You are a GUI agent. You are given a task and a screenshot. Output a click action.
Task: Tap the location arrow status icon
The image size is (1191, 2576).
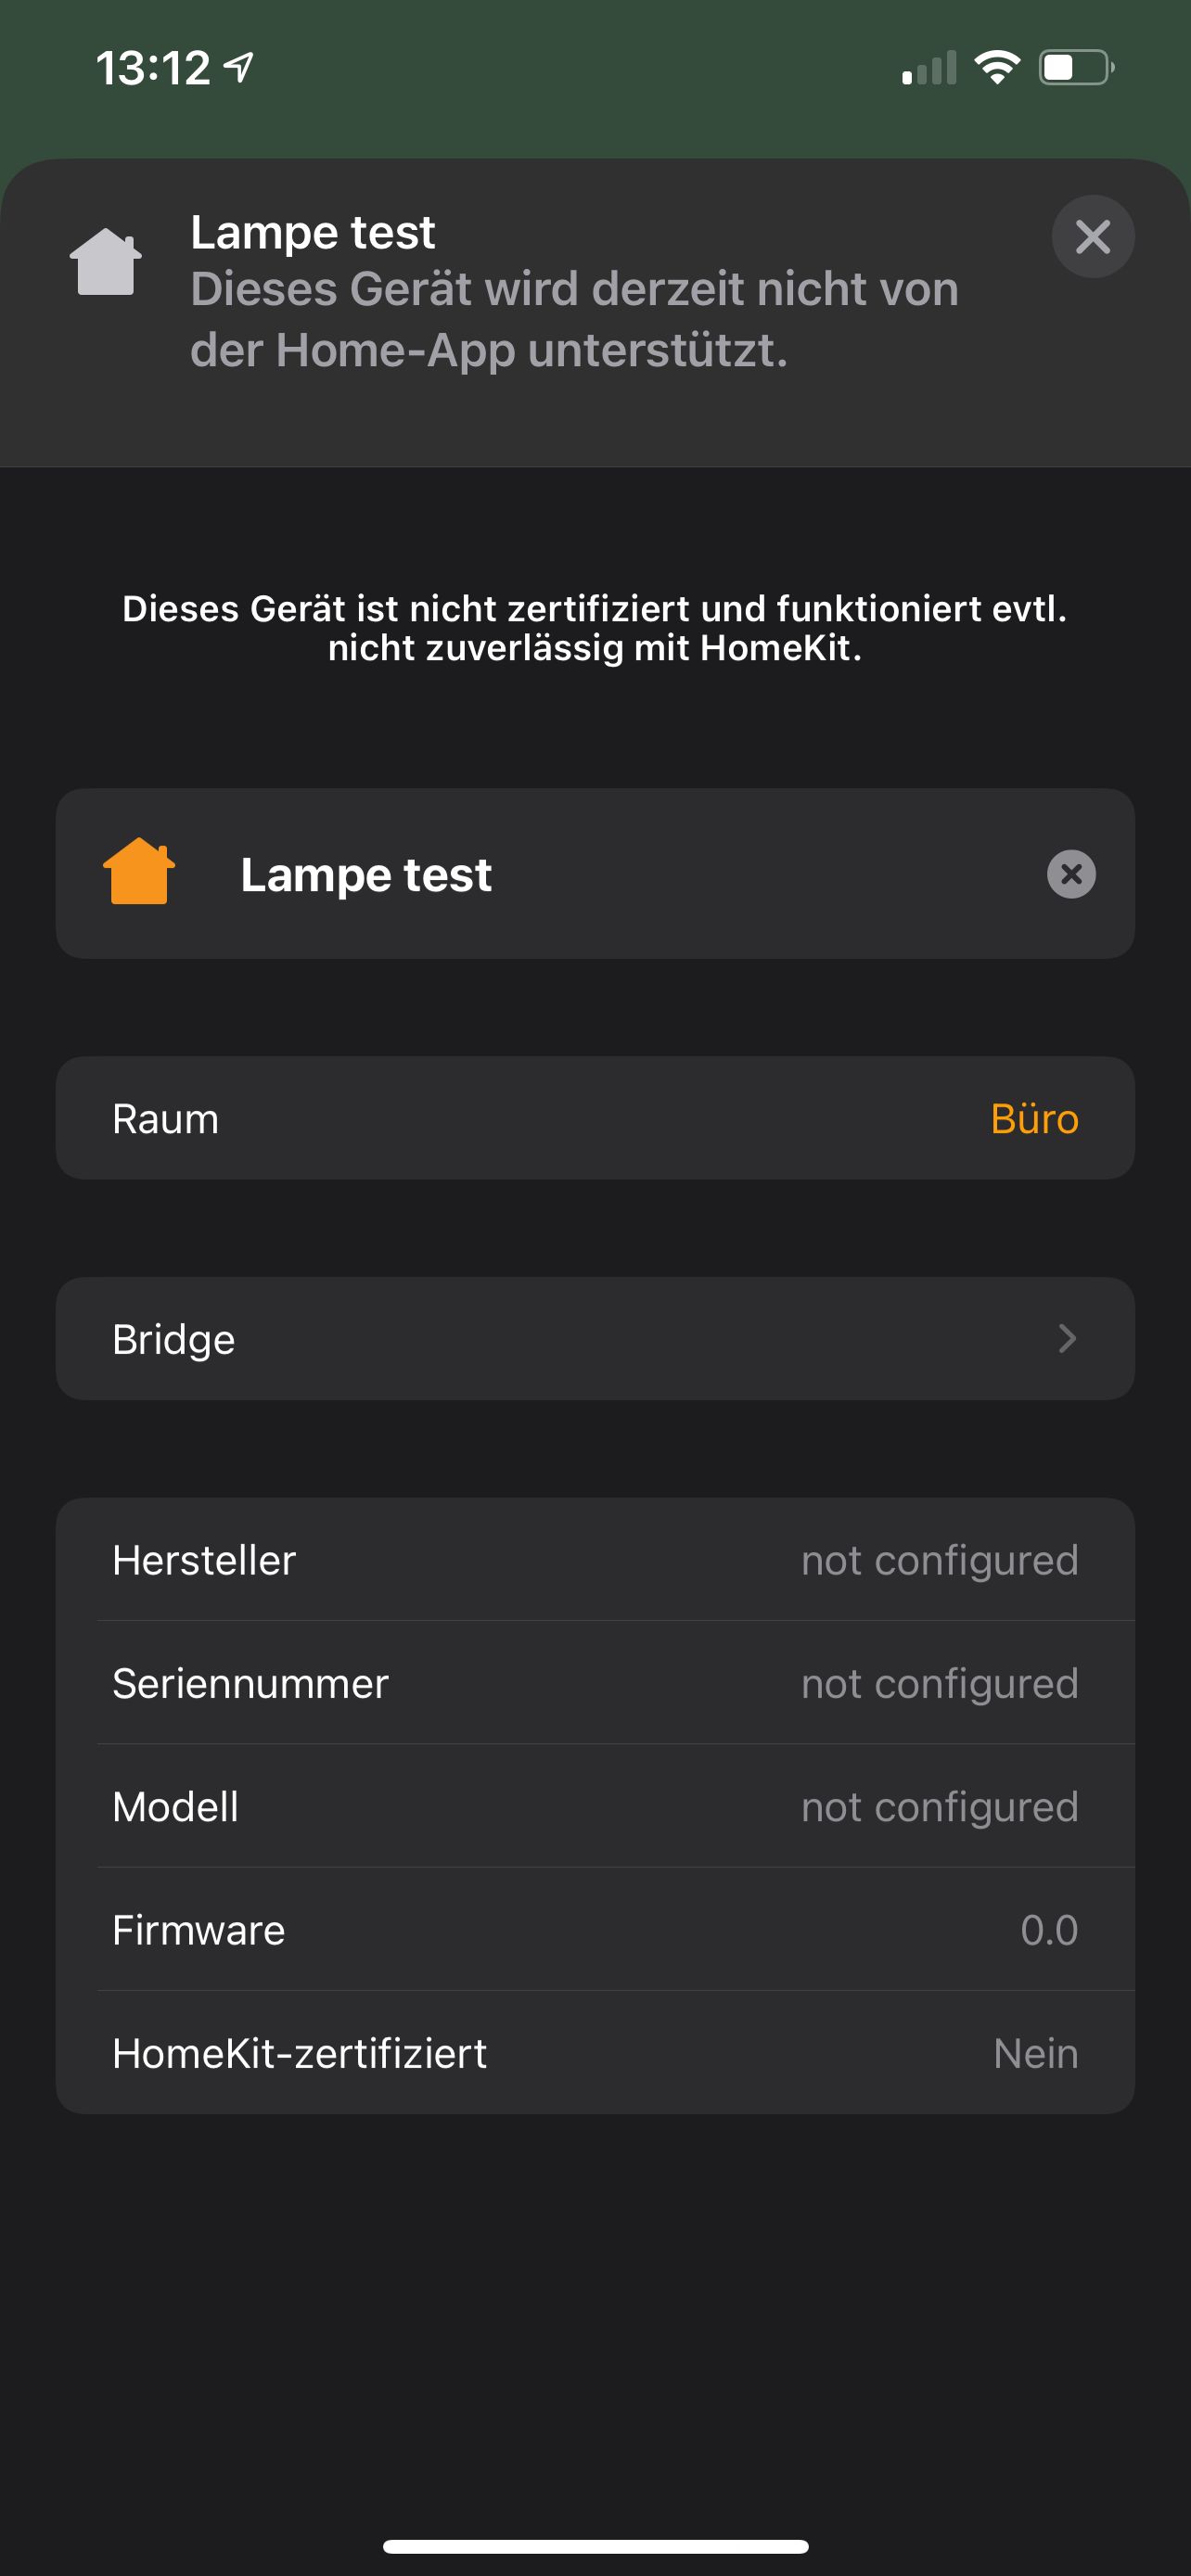pyautogui.click(x=238, y=68)
